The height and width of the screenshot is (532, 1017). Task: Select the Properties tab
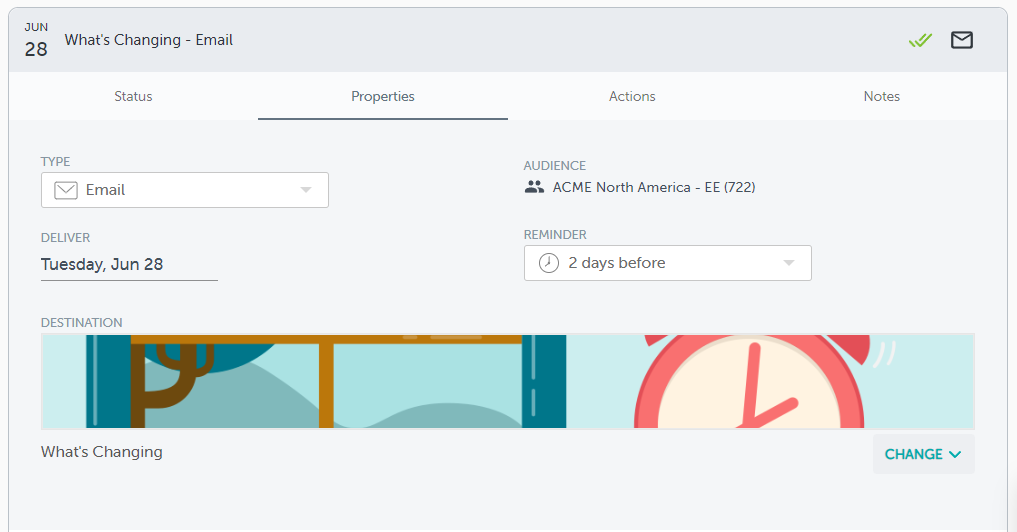383,97
